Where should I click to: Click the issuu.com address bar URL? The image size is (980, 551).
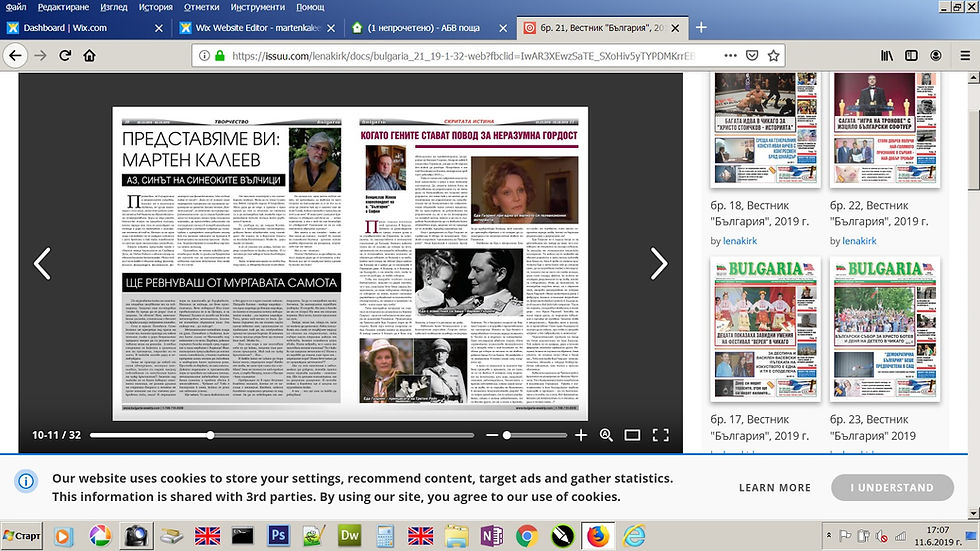[463, 56]
